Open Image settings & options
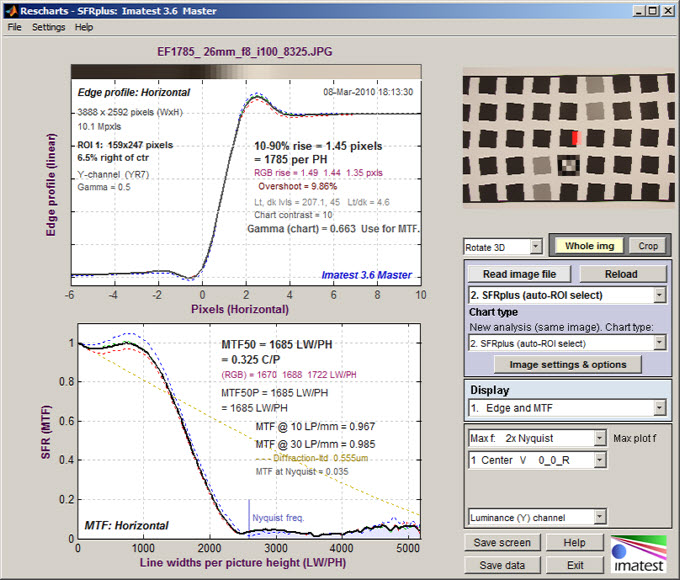 [x=568, y=364]
